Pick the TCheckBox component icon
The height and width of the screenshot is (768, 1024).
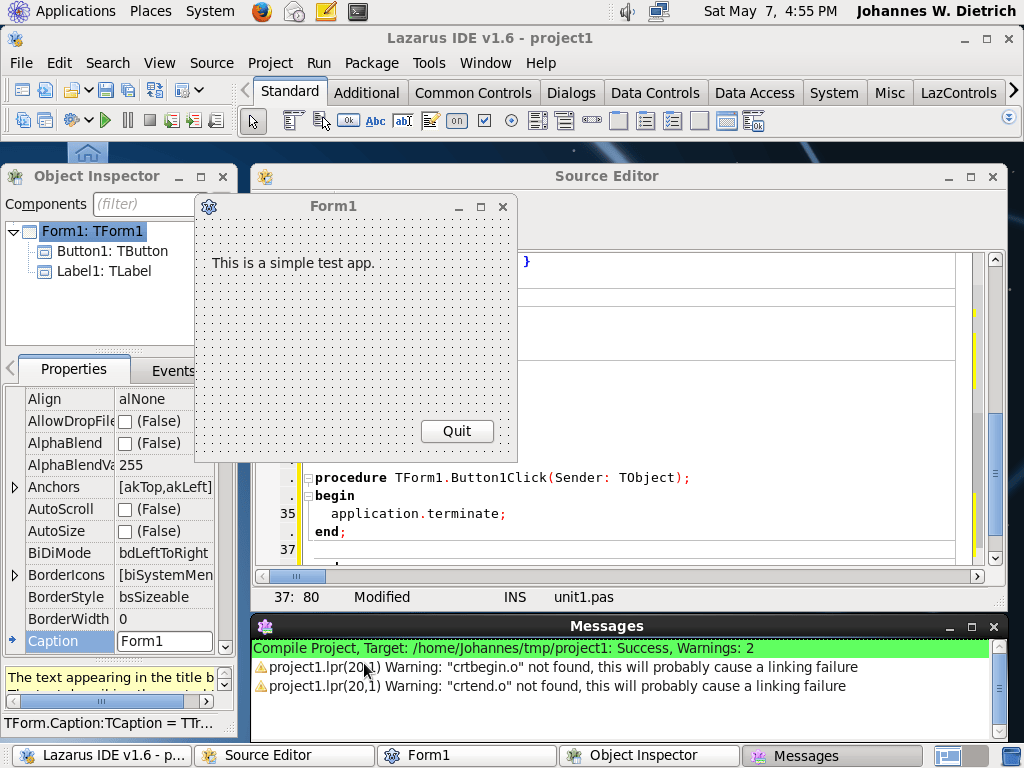point(484,121)
